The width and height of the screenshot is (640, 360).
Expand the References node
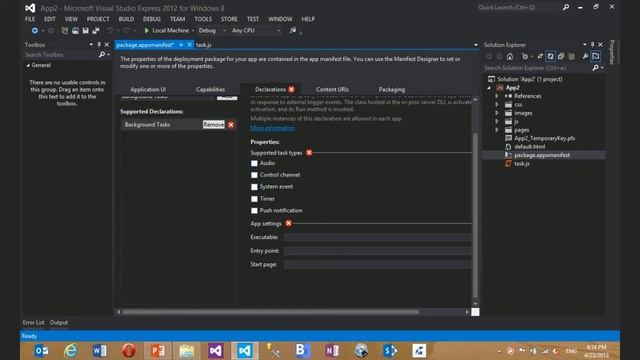497,96
